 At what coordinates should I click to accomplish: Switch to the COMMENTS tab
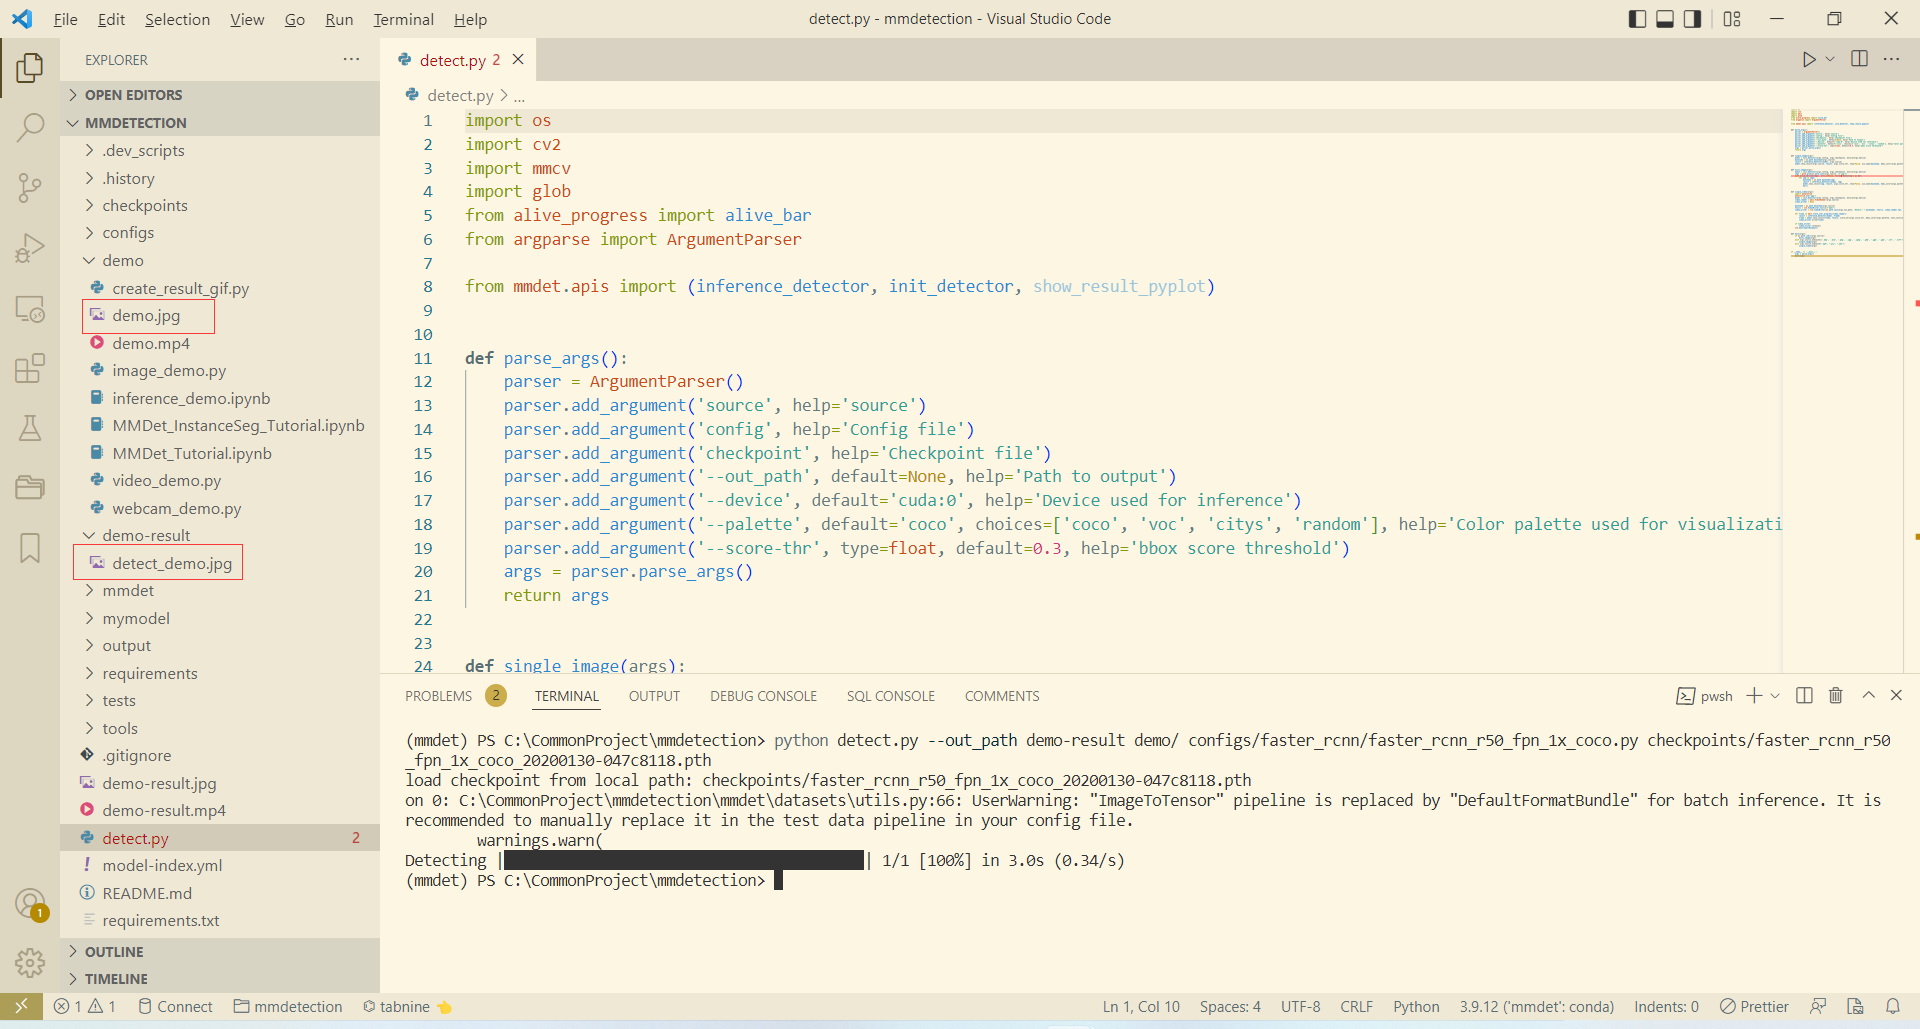pos(1002,696)
